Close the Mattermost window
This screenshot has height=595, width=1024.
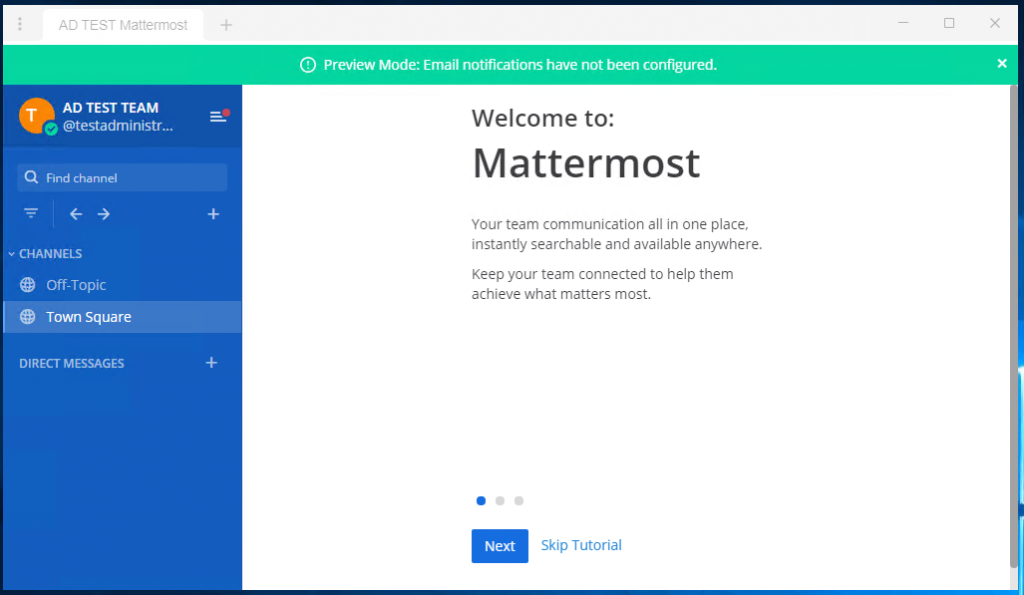point(995,23)
